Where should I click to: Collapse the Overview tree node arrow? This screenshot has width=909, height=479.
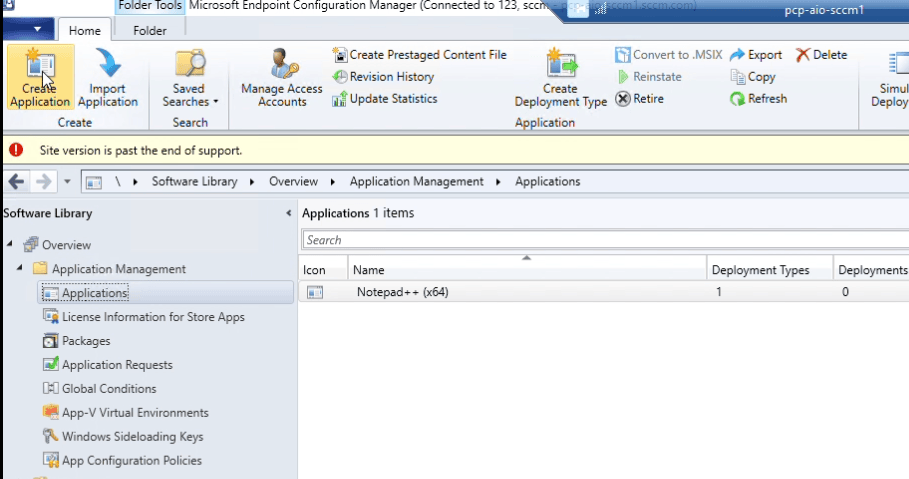pos(10,244)
